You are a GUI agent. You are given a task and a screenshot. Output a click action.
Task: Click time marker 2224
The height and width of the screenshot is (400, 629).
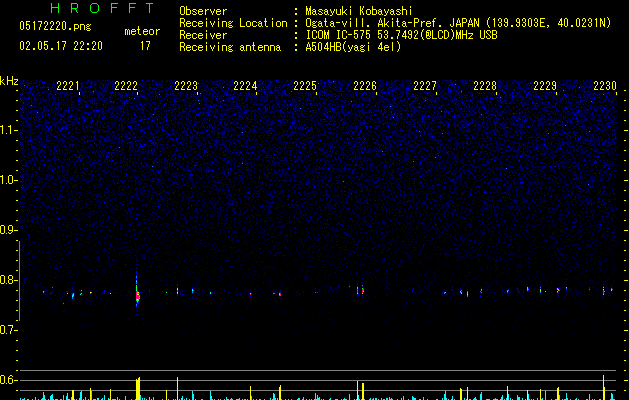pyautogui.click(x=245, y=85)
